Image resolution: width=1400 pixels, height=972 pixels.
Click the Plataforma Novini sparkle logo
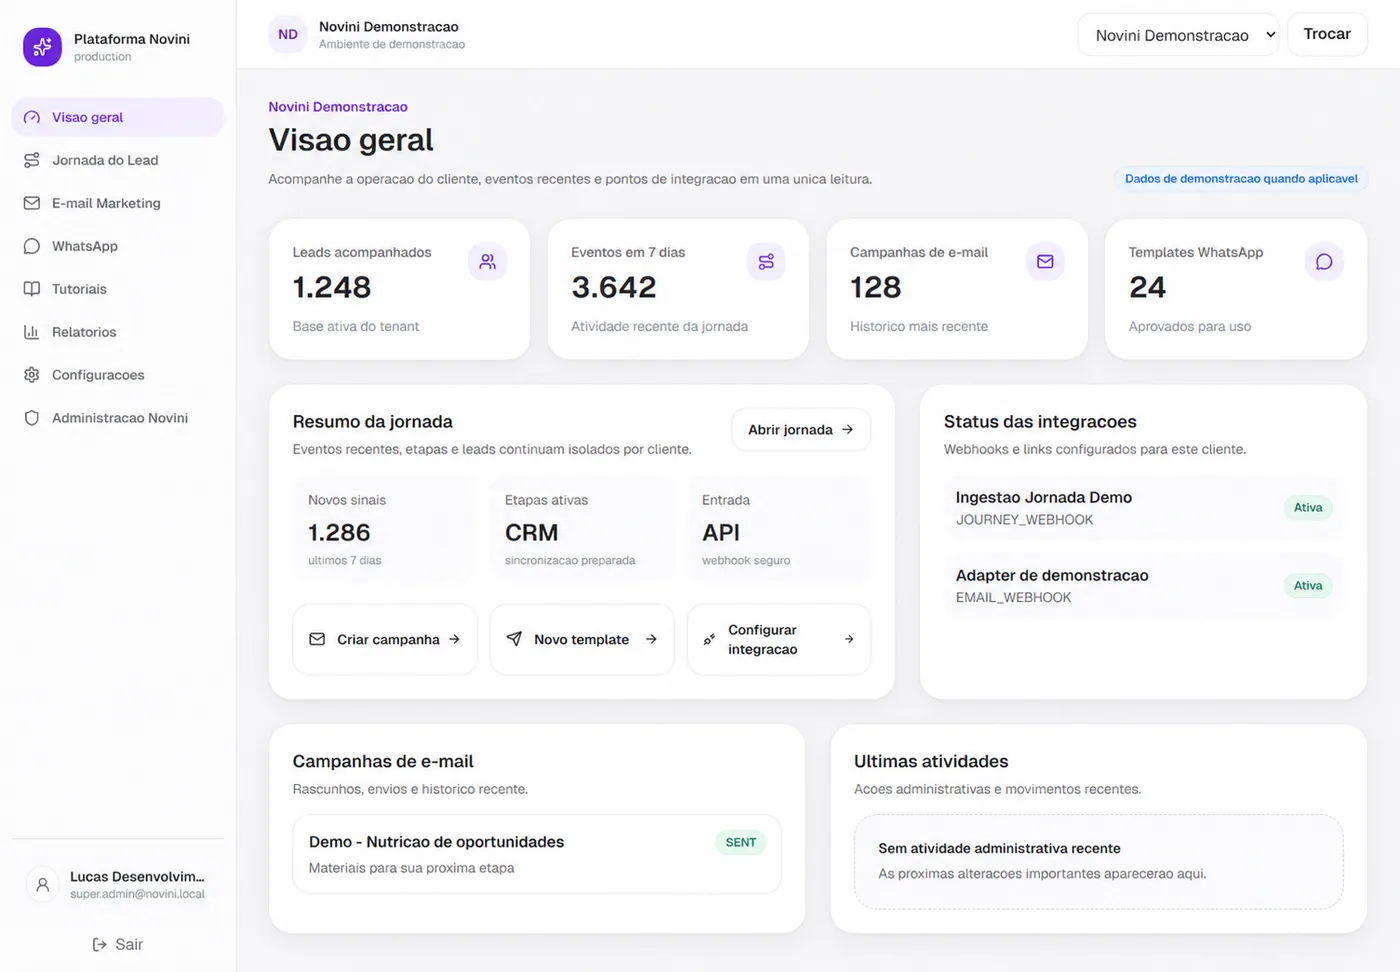42,47
